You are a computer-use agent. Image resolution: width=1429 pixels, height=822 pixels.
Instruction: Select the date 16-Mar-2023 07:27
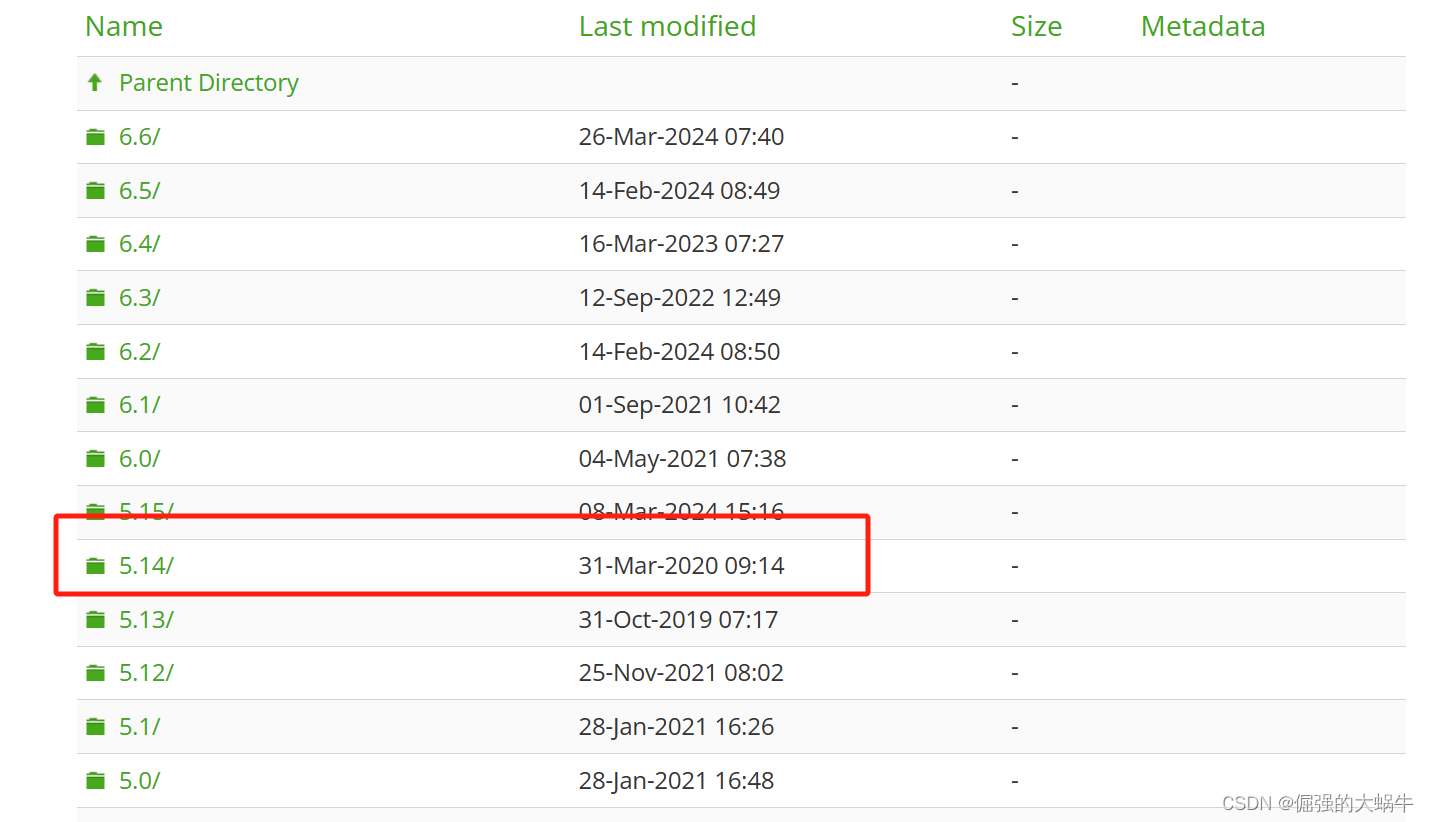(681, 244)
